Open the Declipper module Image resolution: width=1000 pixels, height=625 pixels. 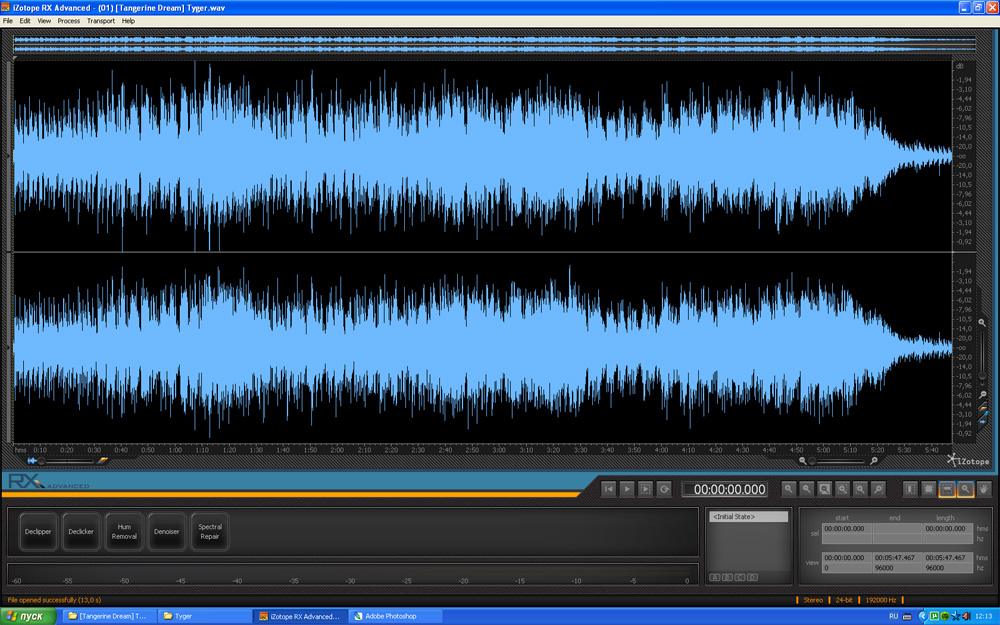pyautogui.click(x=39, y=531)
